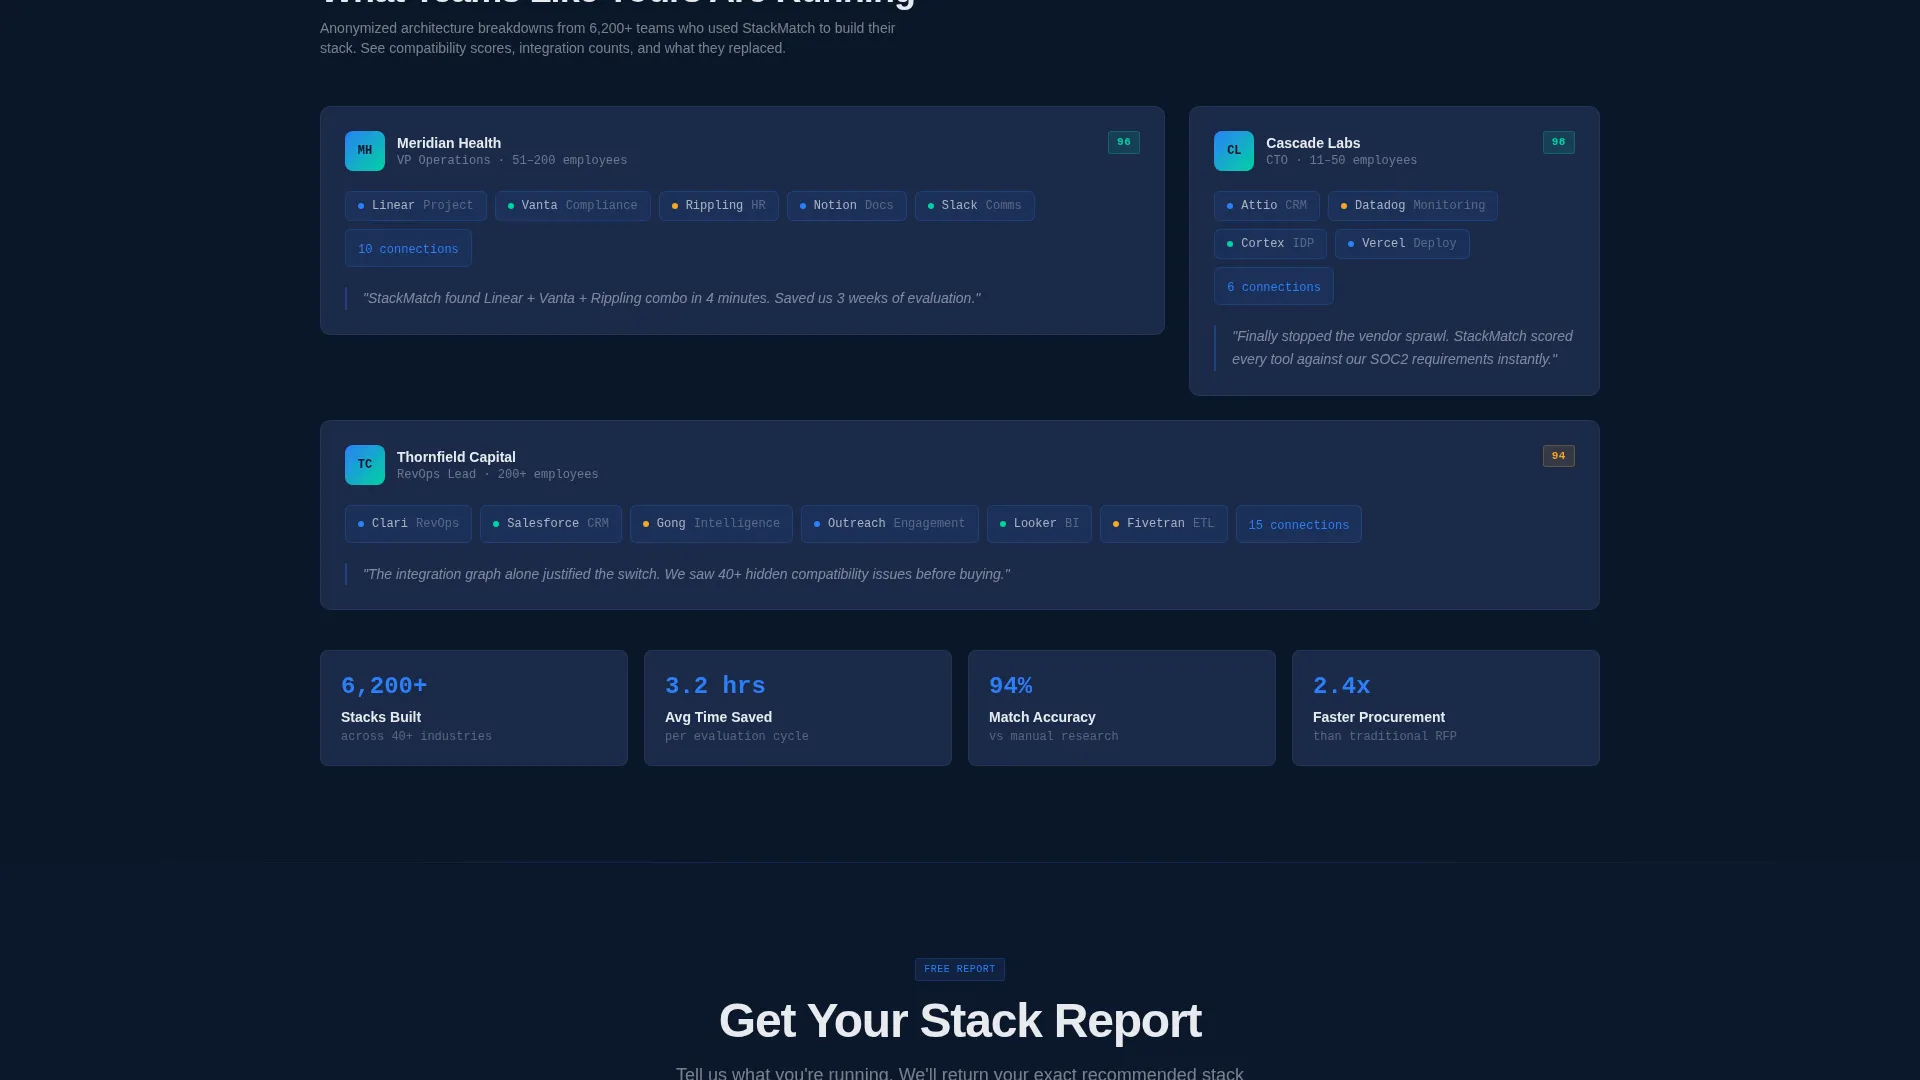Select the Cascade Labs score badge 98
The width and height of the screenshot is (1920, 1080).
[1559, 142]
